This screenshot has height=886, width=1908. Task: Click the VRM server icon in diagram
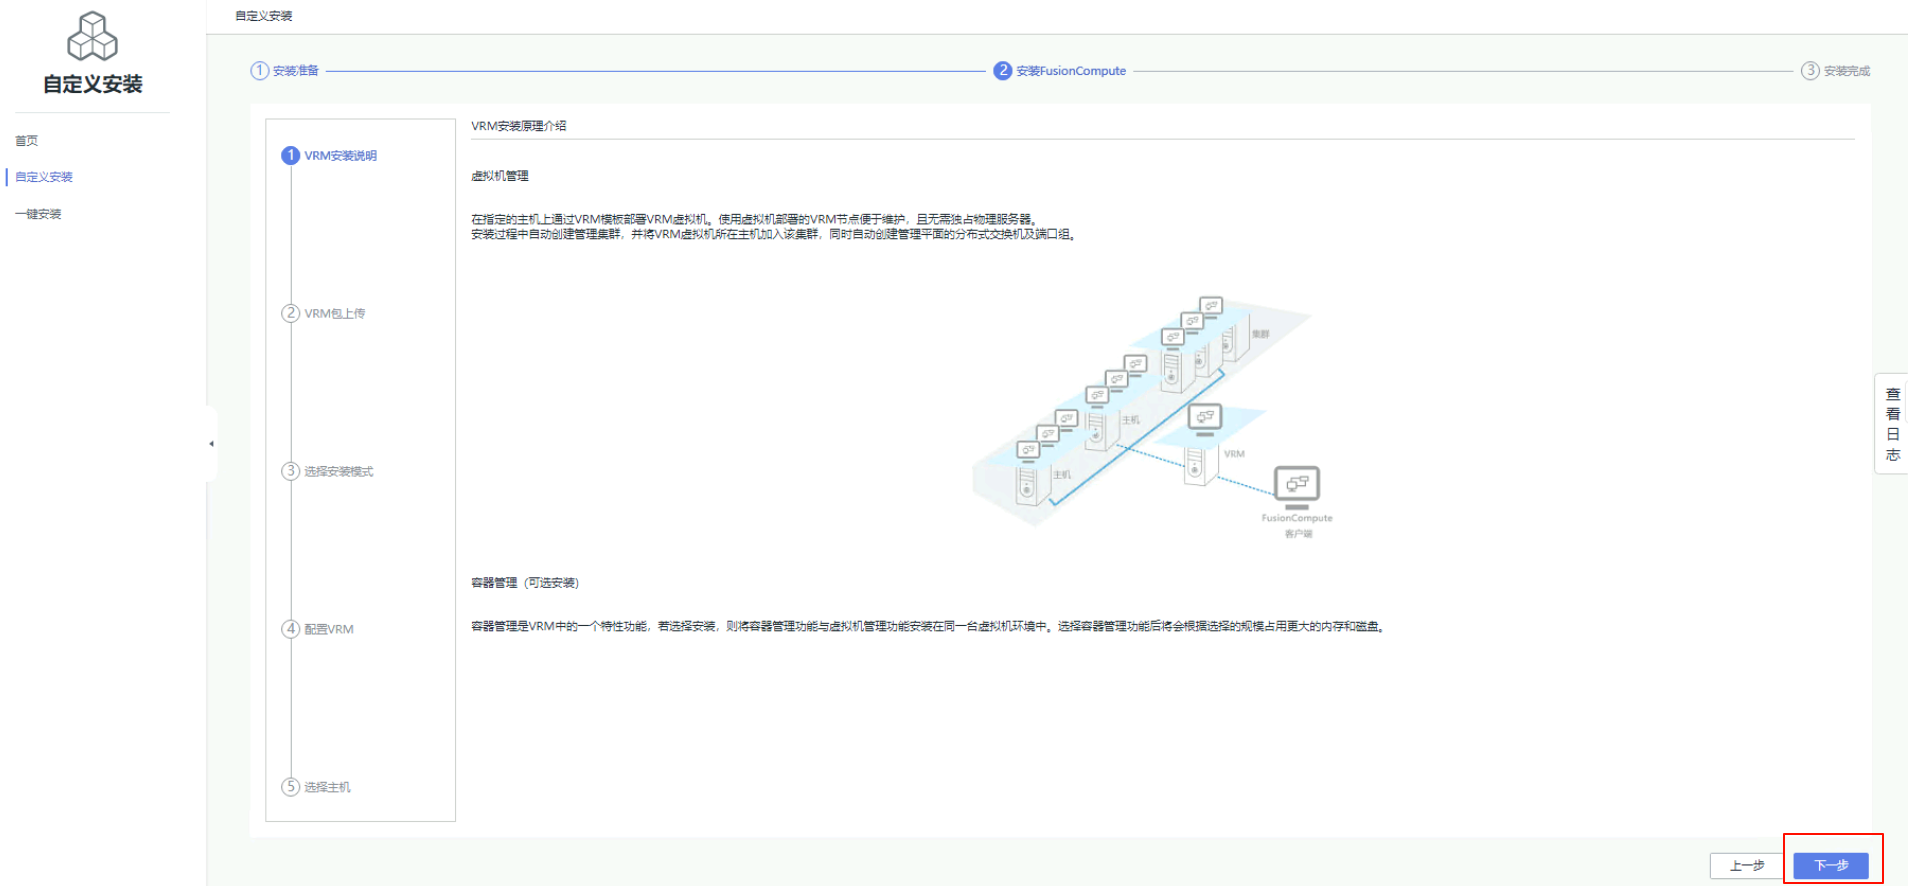[x=1195, y=464]
